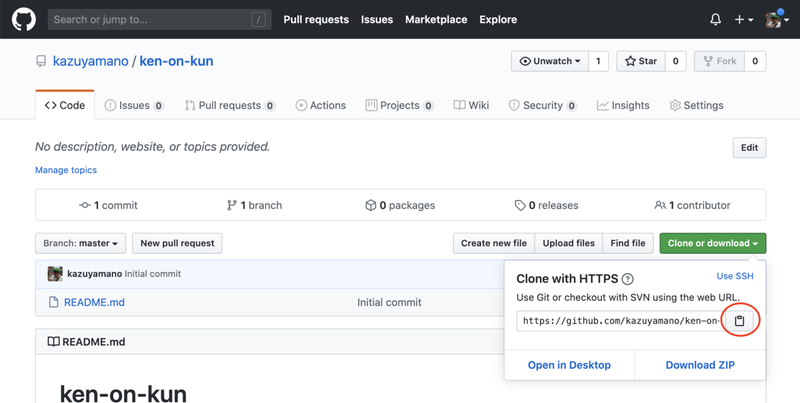Click kazuyamano's commit avatar
The image size is (800, 403).
[55, 274]
